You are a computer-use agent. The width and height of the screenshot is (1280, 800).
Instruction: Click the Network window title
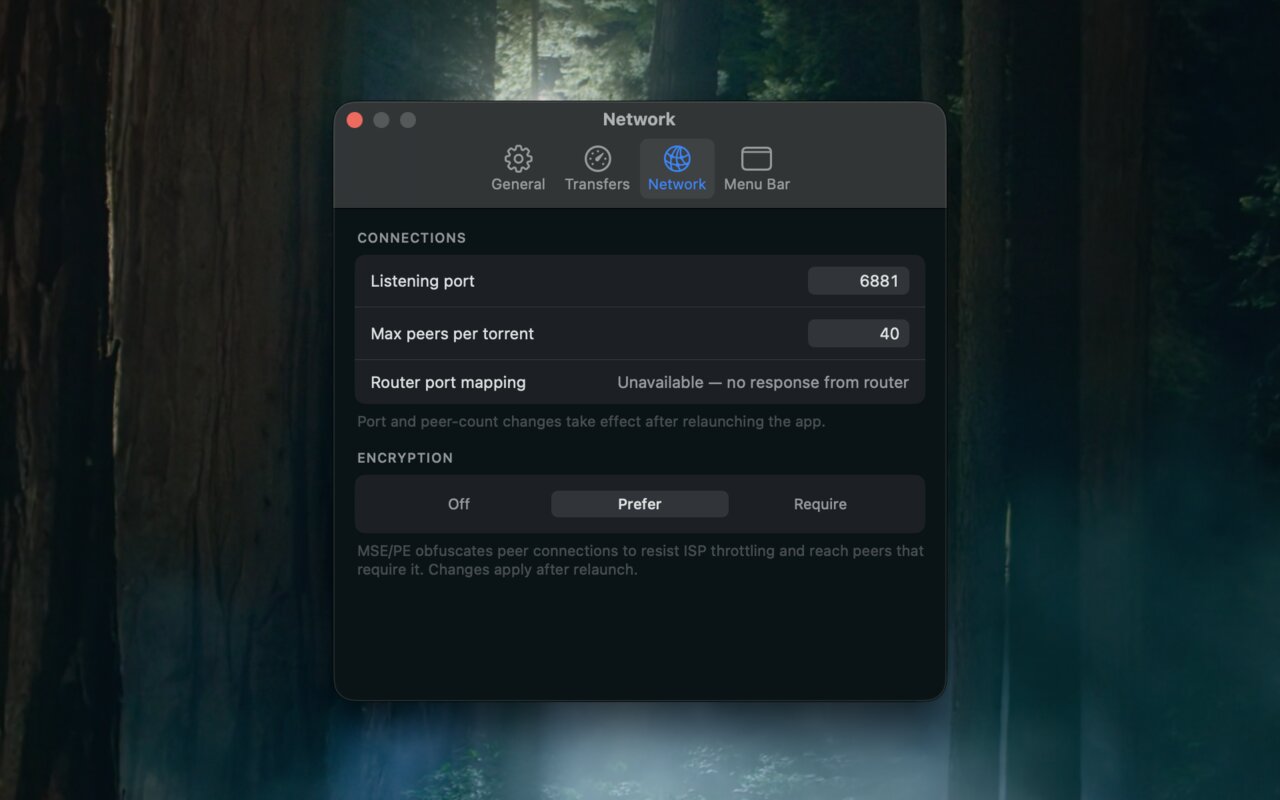[x=639, y=119]
